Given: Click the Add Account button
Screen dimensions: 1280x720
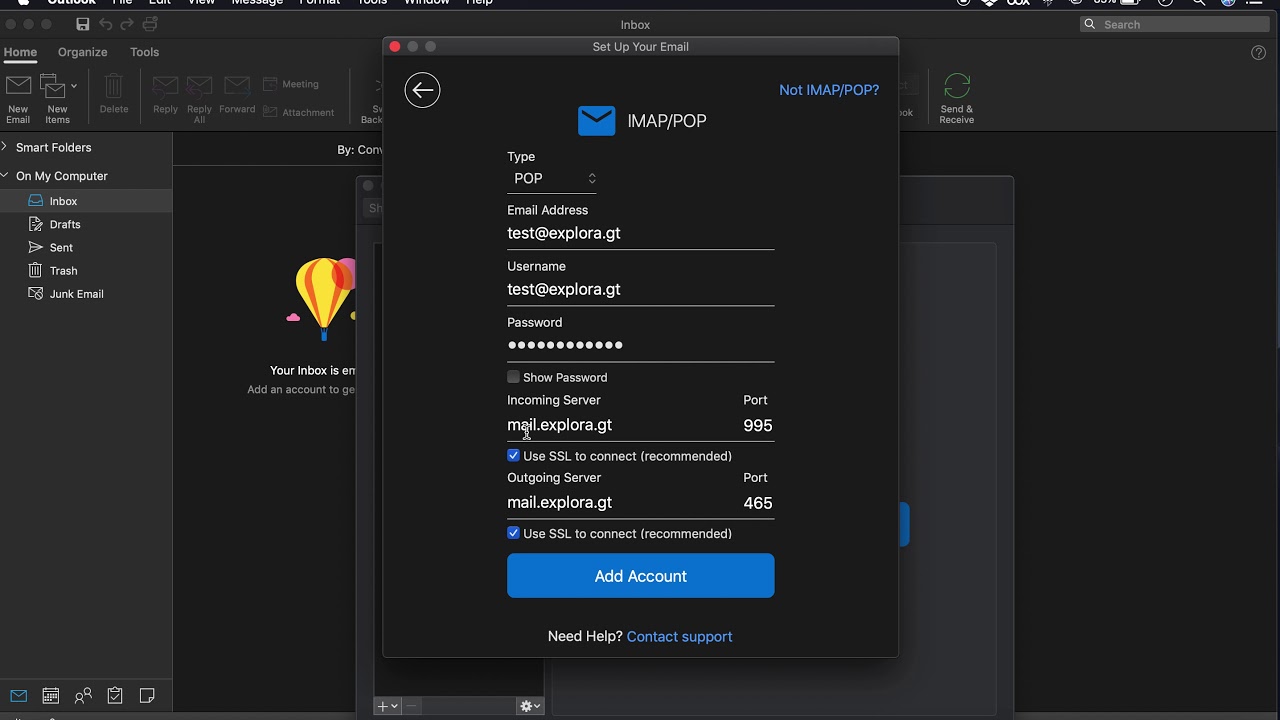Looking at the screenshot, I should (641, 576).
